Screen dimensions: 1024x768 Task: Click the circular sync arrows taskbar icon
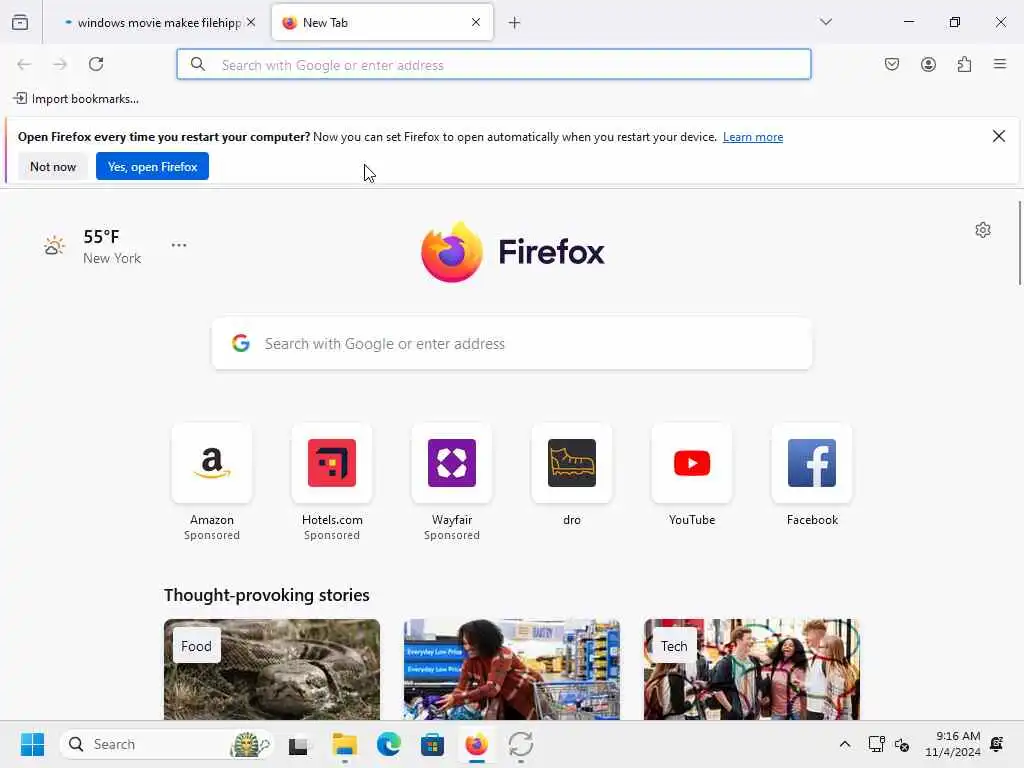(520, 744)
